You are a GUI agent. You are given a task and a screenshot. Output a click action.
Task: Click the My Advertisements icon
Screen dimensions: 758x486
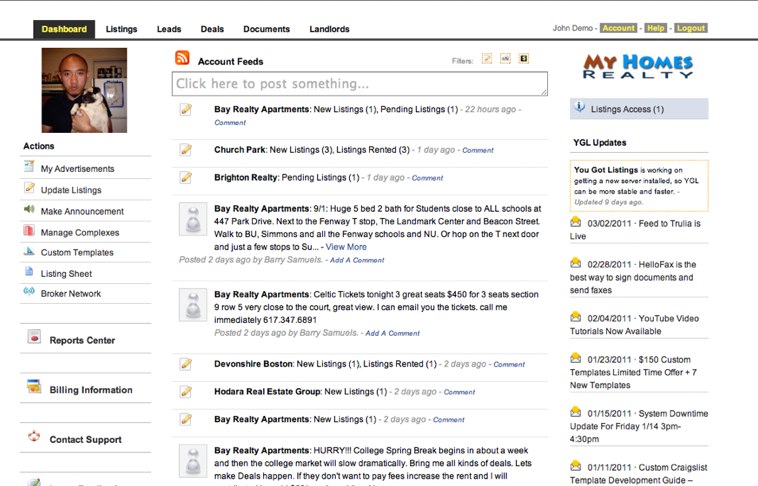[x=29, y=167]
